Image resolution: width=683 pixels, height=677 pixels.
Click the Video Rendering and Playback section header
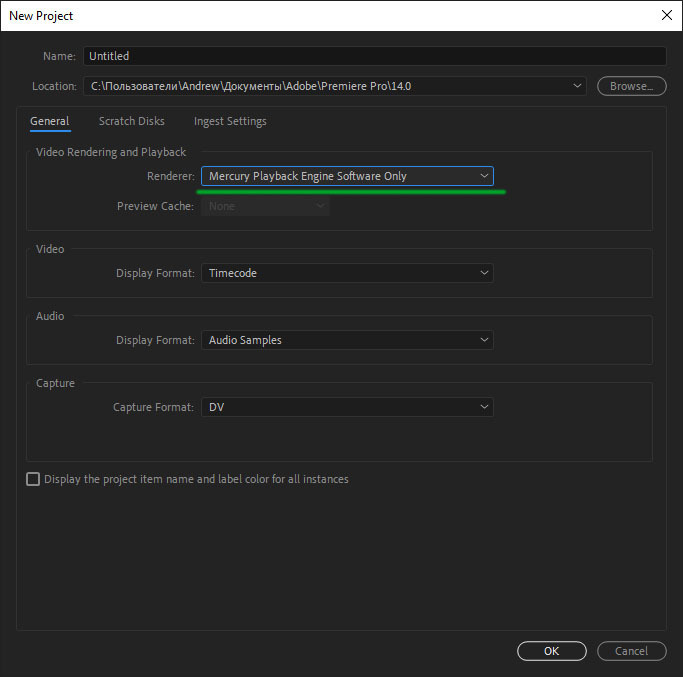(111, 152)
